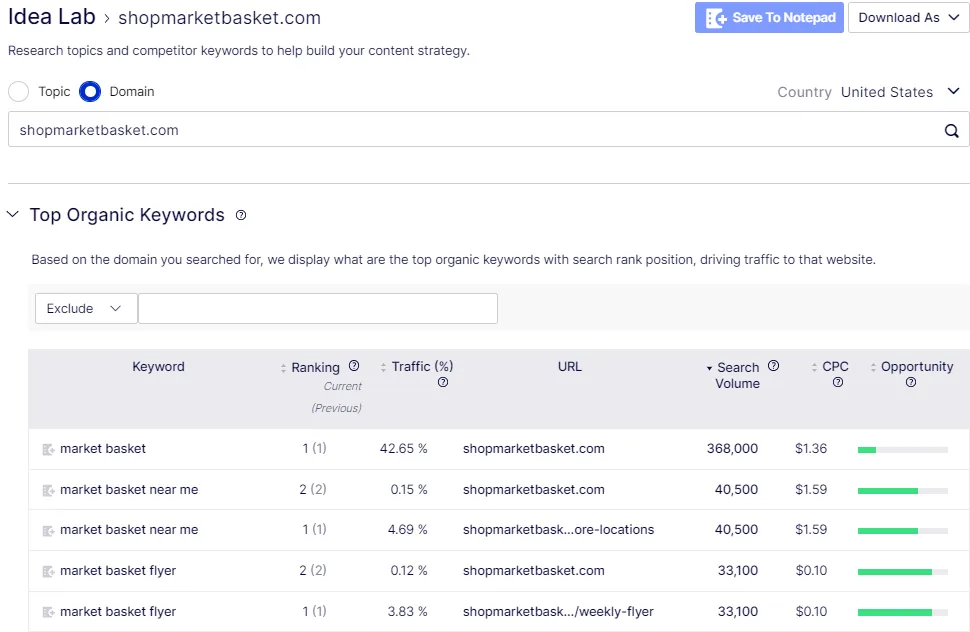Click the CPC column help icon
Viewport: 970px width, 632px height.
[x=838, y=382]
